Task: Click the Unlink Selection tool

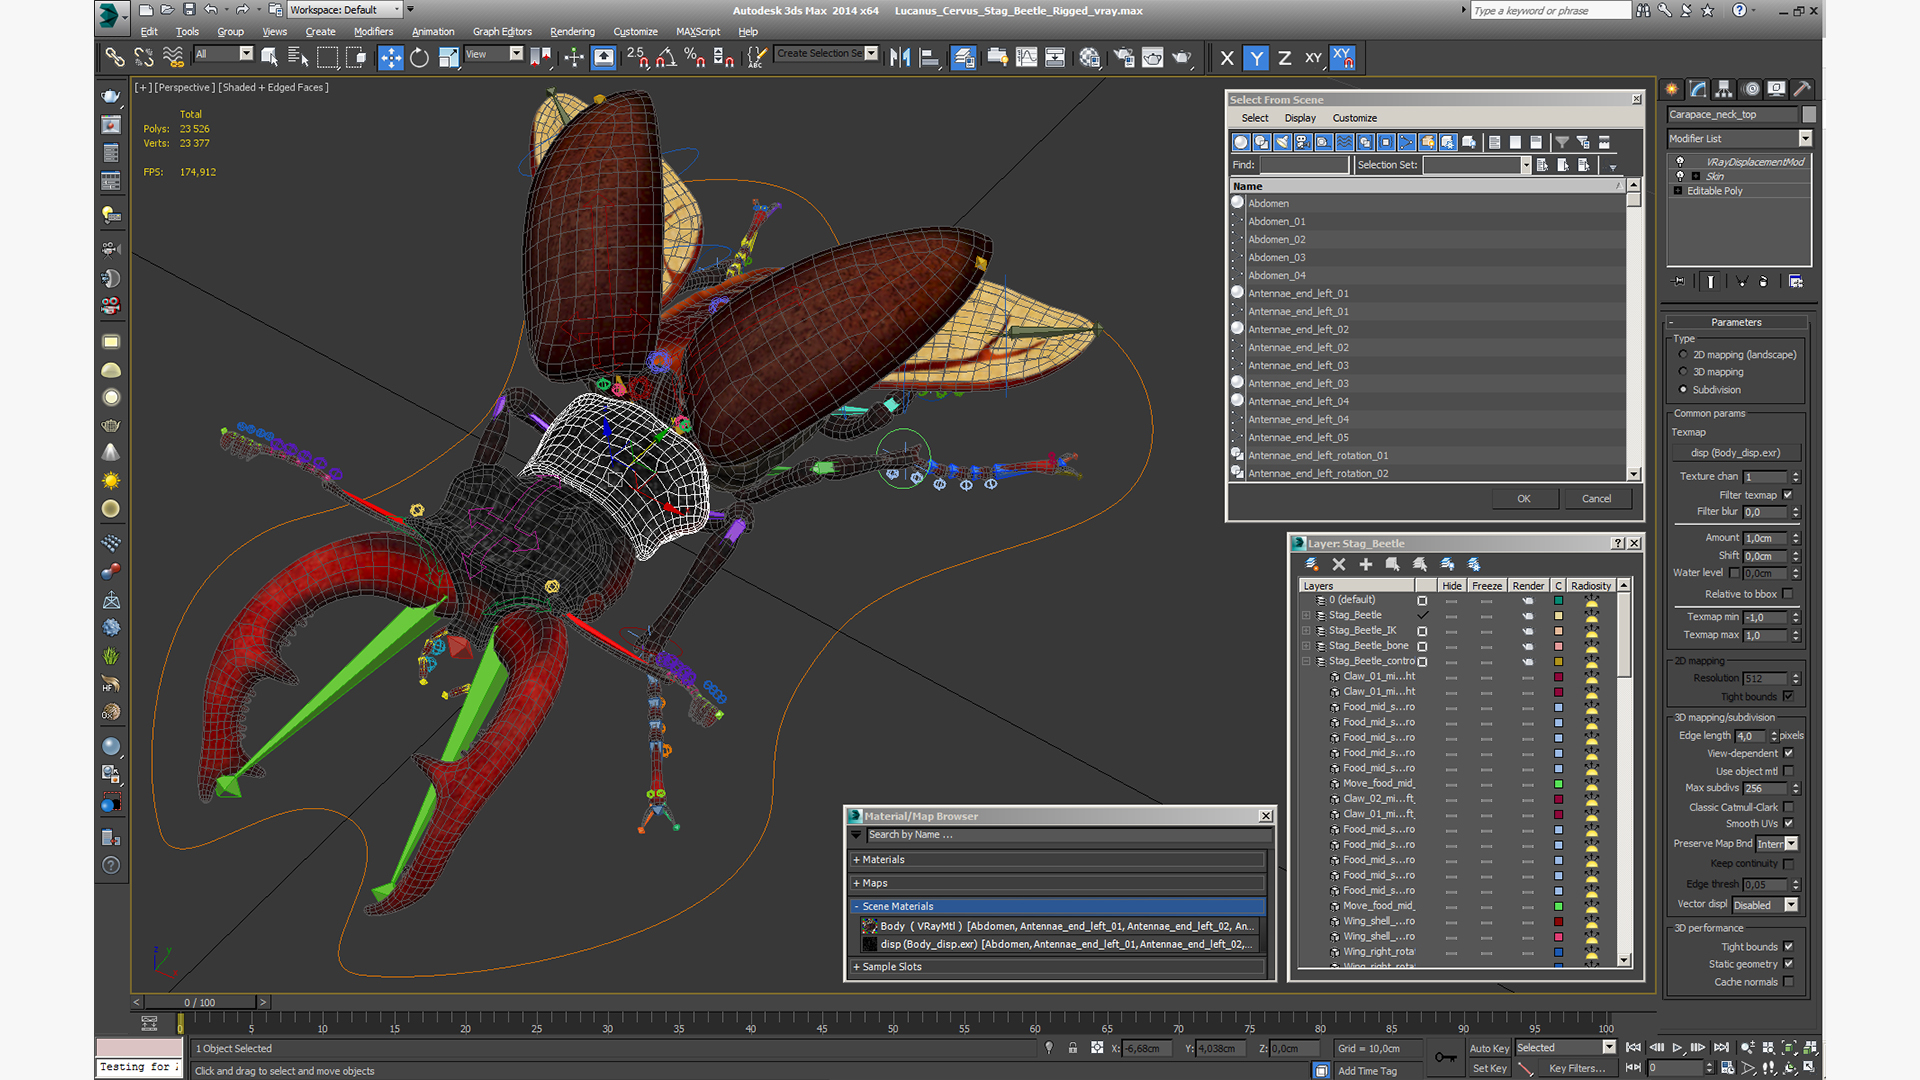Action: point(144,57)
